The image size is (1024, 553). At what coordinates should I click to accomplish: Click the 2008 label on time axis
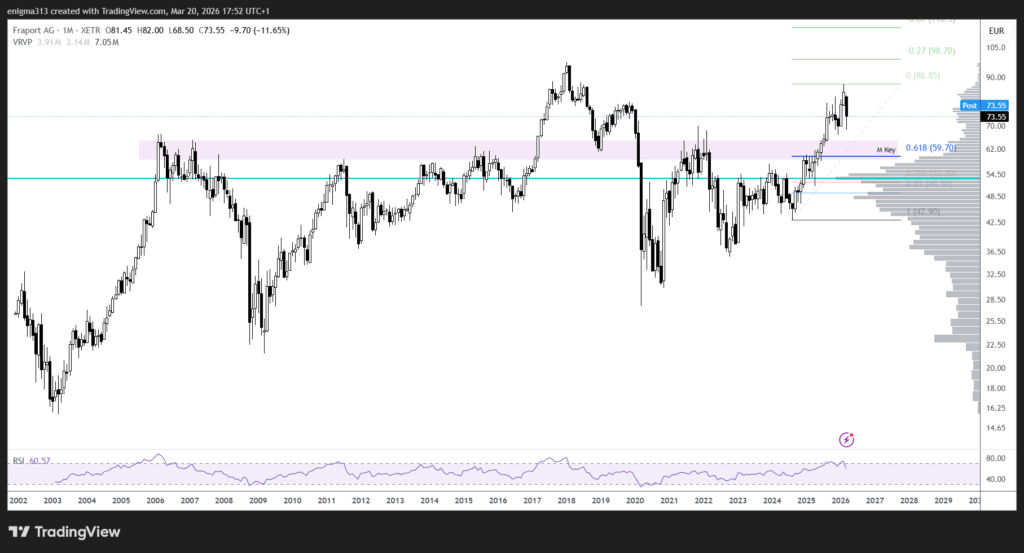224,501
